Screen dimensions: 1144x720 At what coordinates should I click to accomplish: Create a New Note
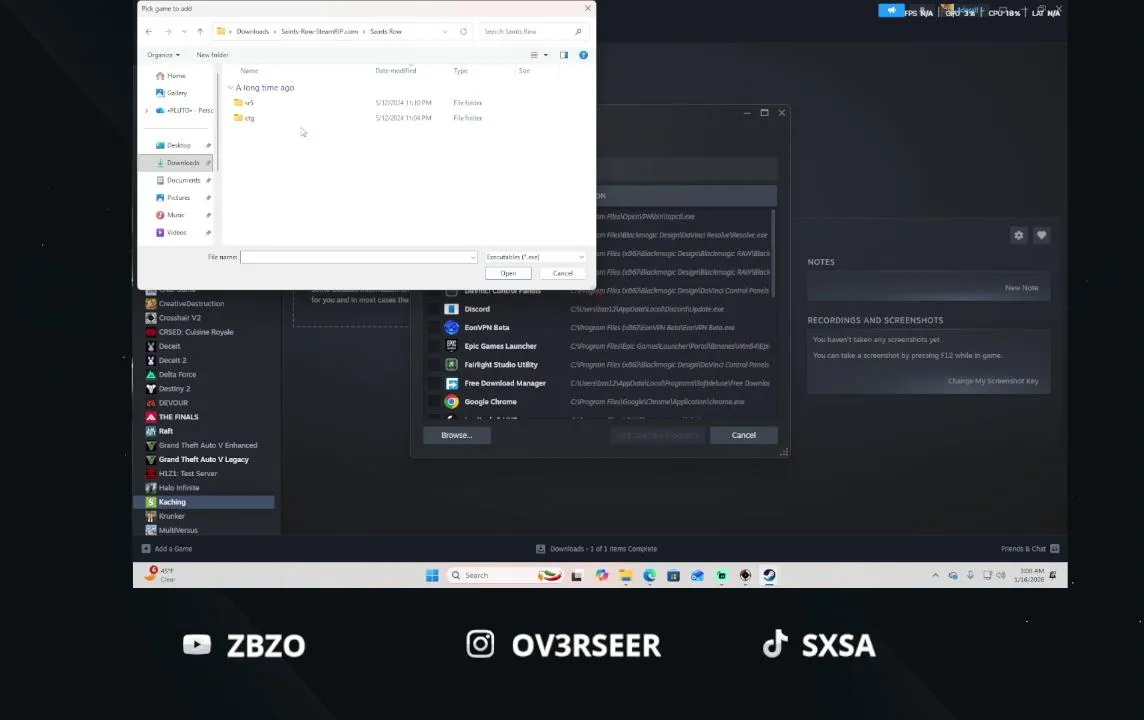(1021, 288)
